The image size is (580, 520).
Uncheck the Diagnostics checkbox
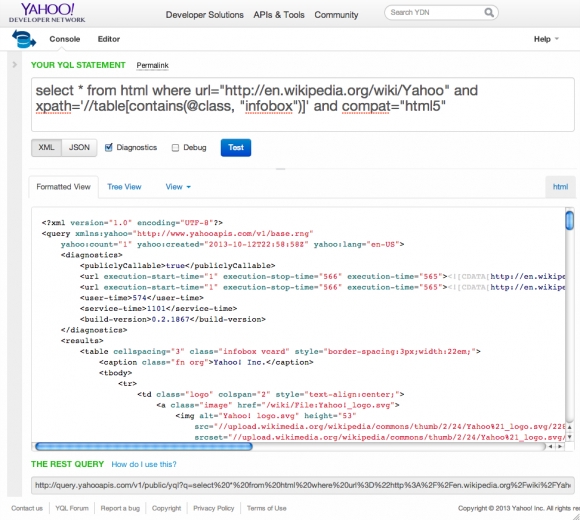tap(108, 148)
